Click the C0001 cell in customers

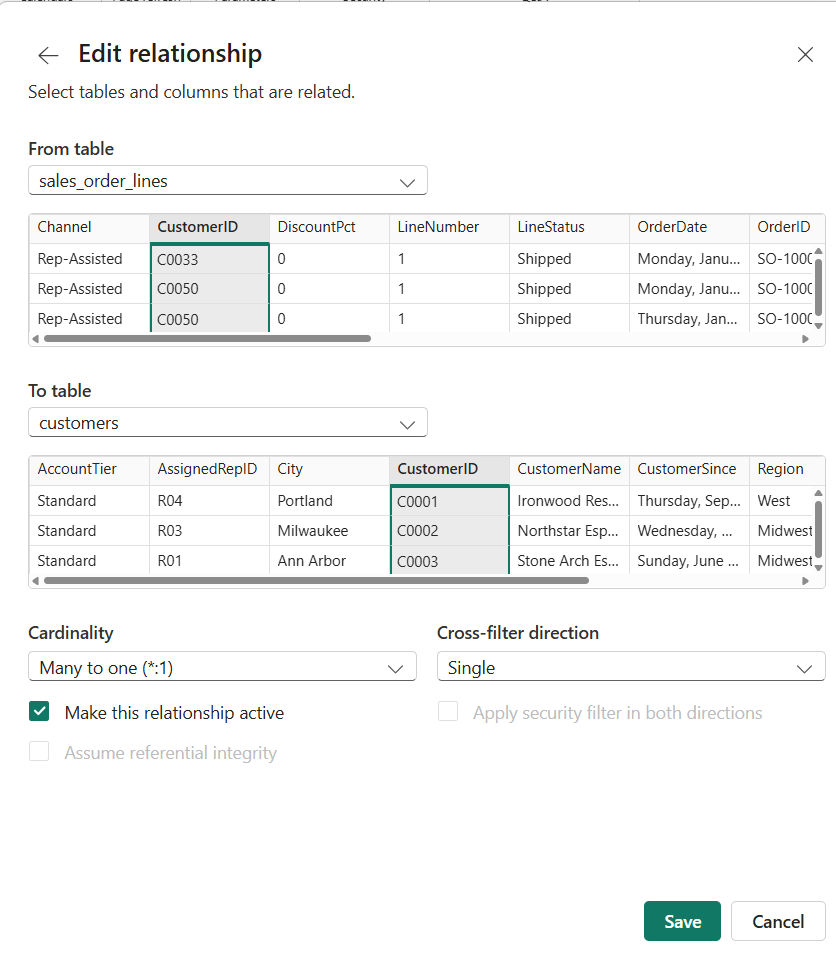pos(449,501)
